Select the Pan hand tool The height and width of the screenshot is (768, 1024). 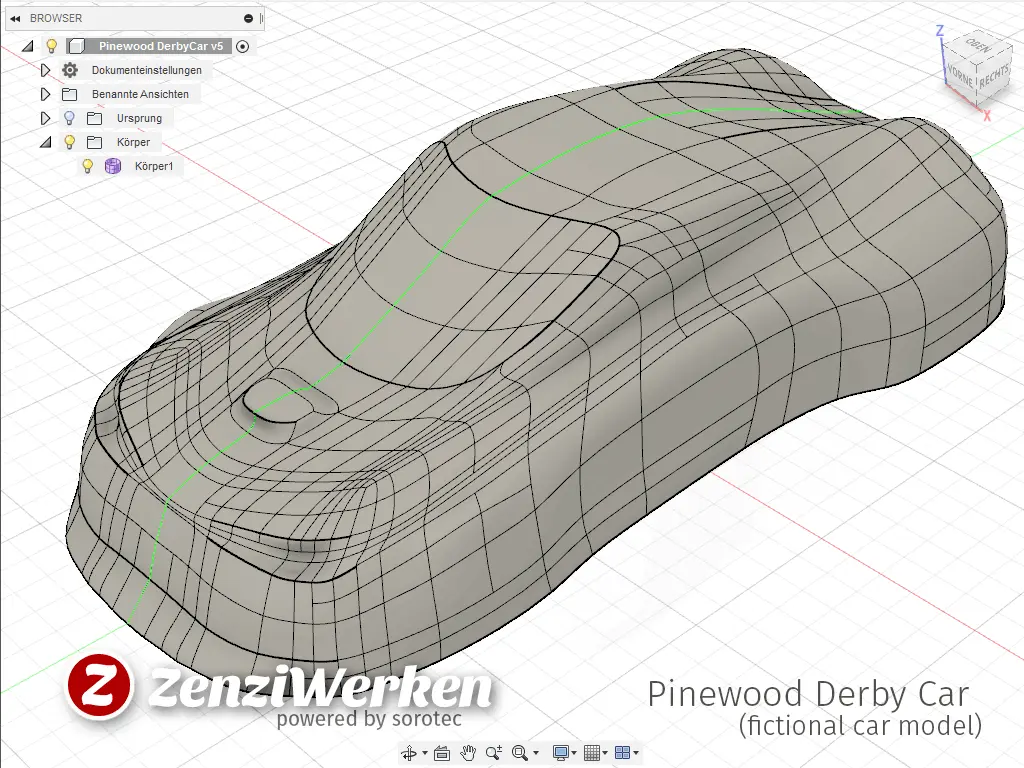tap(468, 753)
